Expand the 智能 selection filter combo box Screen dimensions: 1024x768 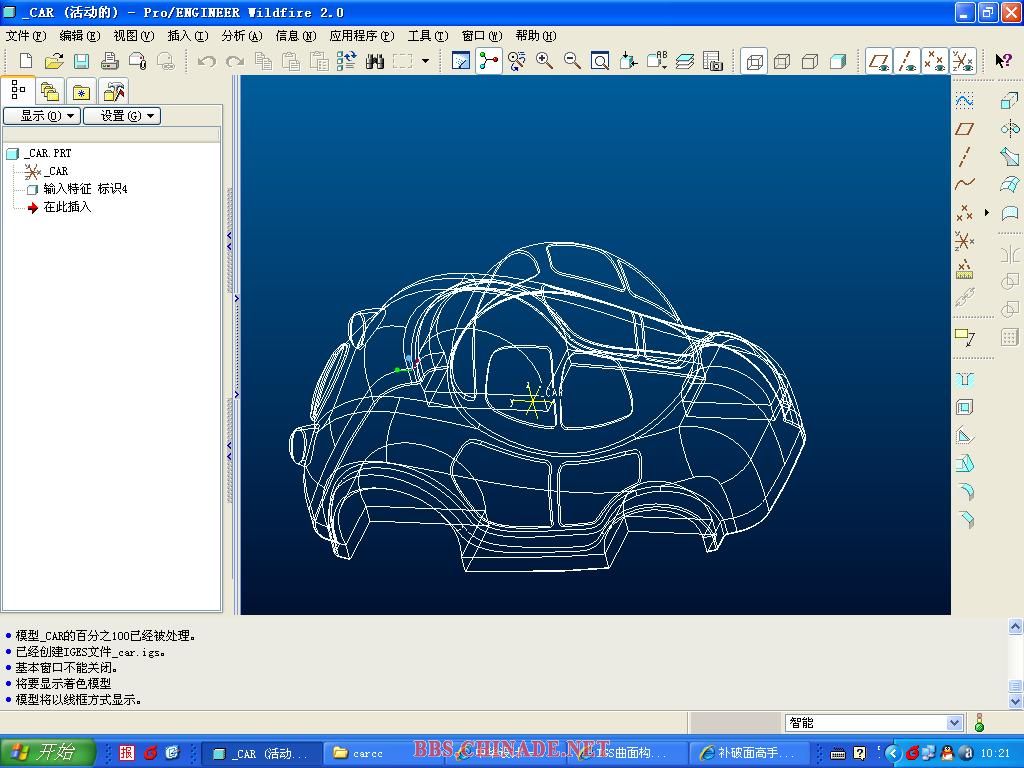[x=954, y=723]
